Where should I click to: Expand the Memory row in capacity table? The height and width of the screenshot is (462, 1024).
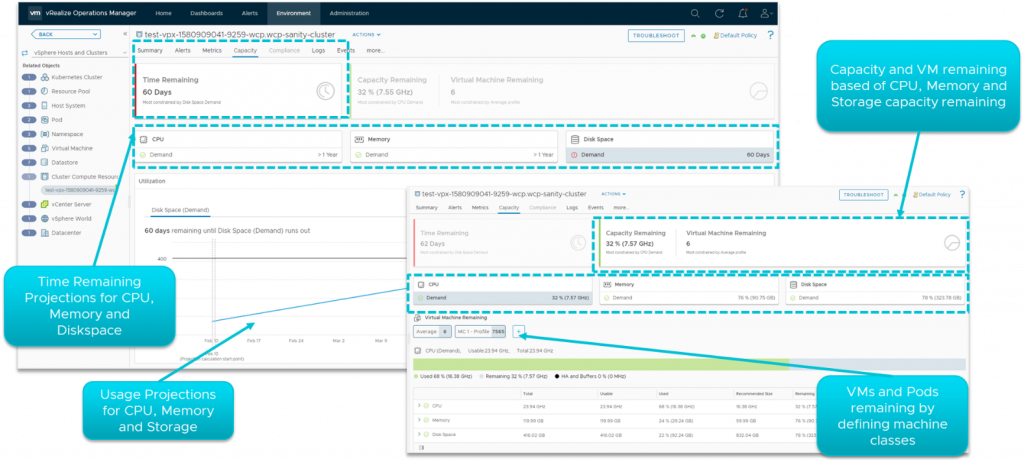(x=417, y=419)
